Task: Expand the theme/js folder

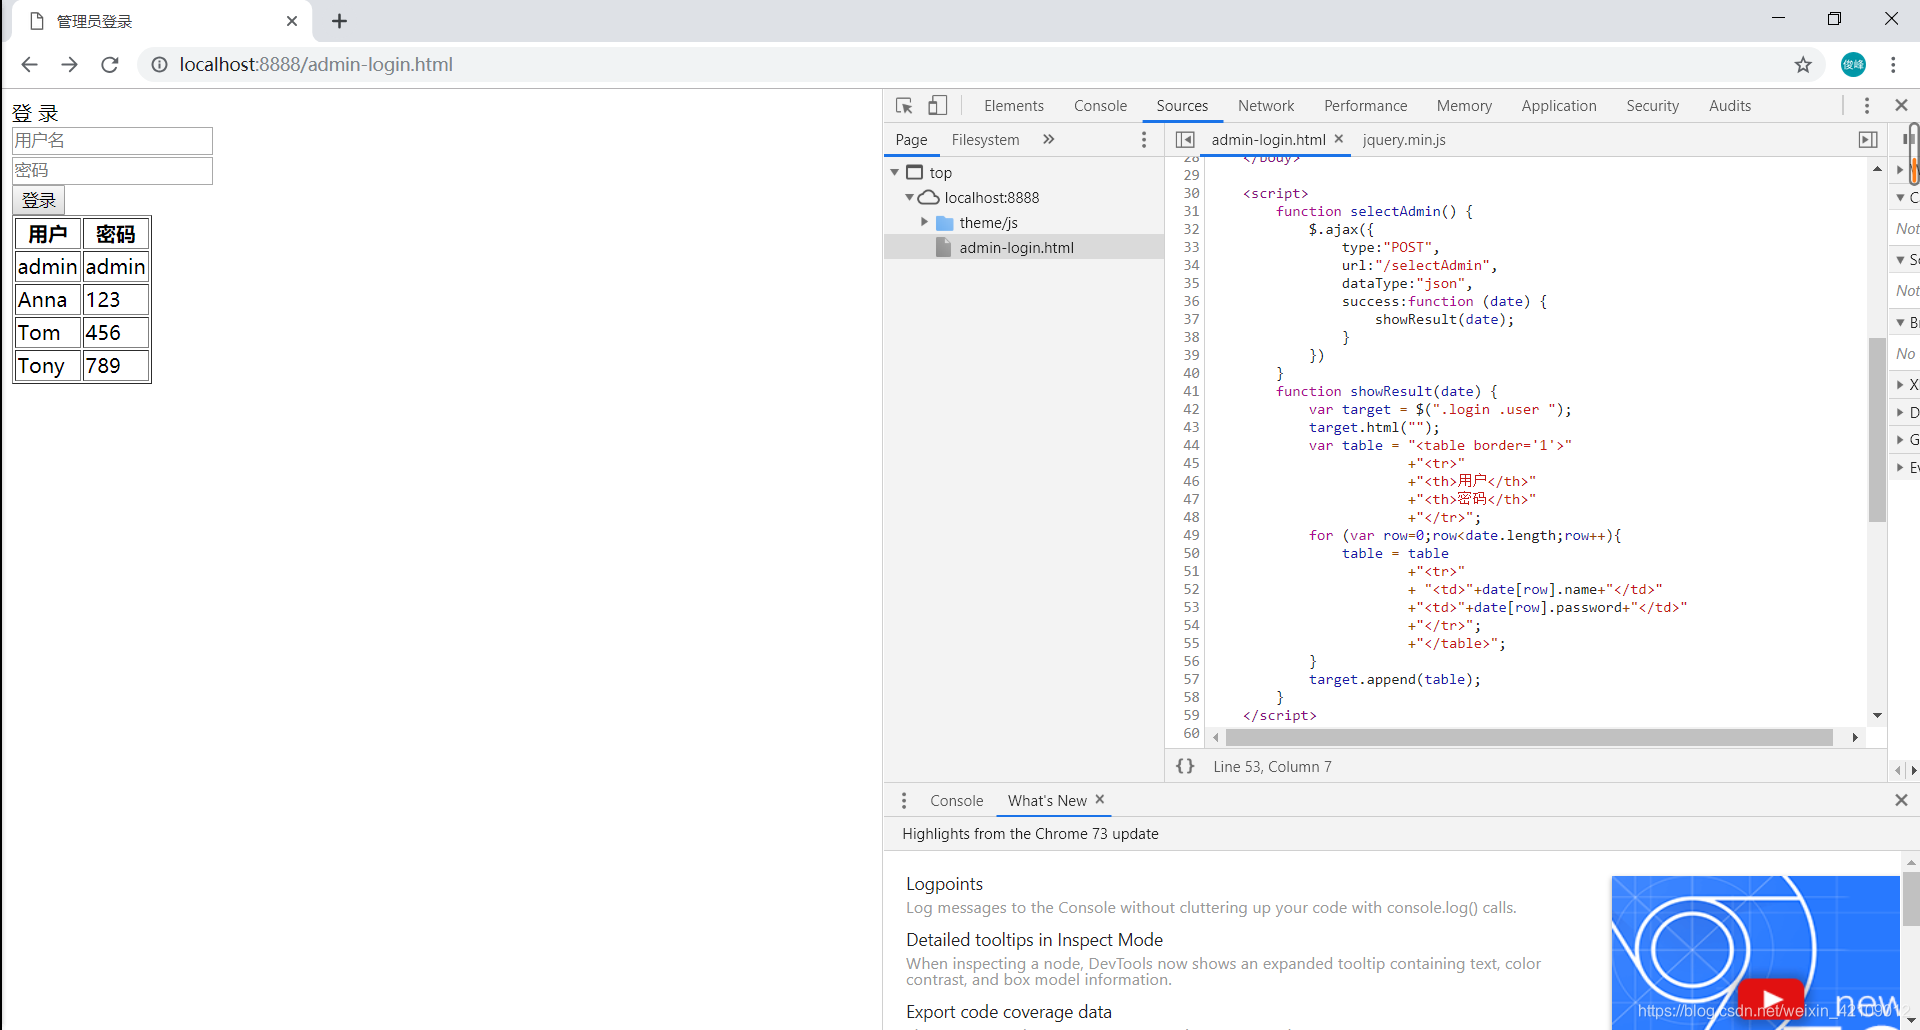Action: click(924, 222)
